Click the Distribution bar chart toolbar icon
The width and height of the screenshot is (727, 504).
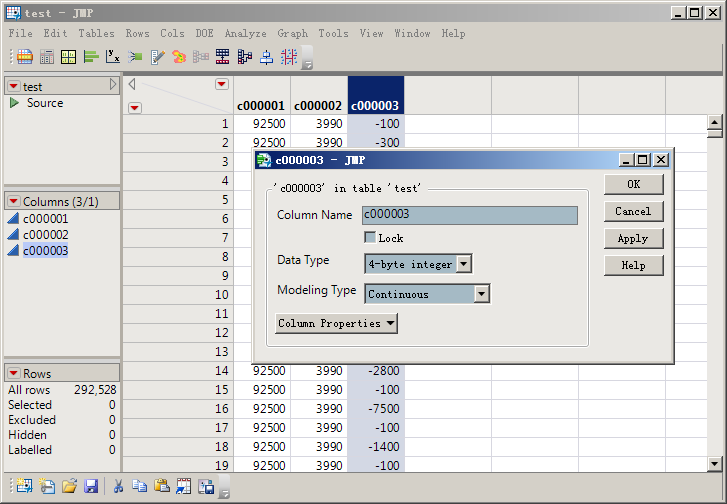[91, 57]
